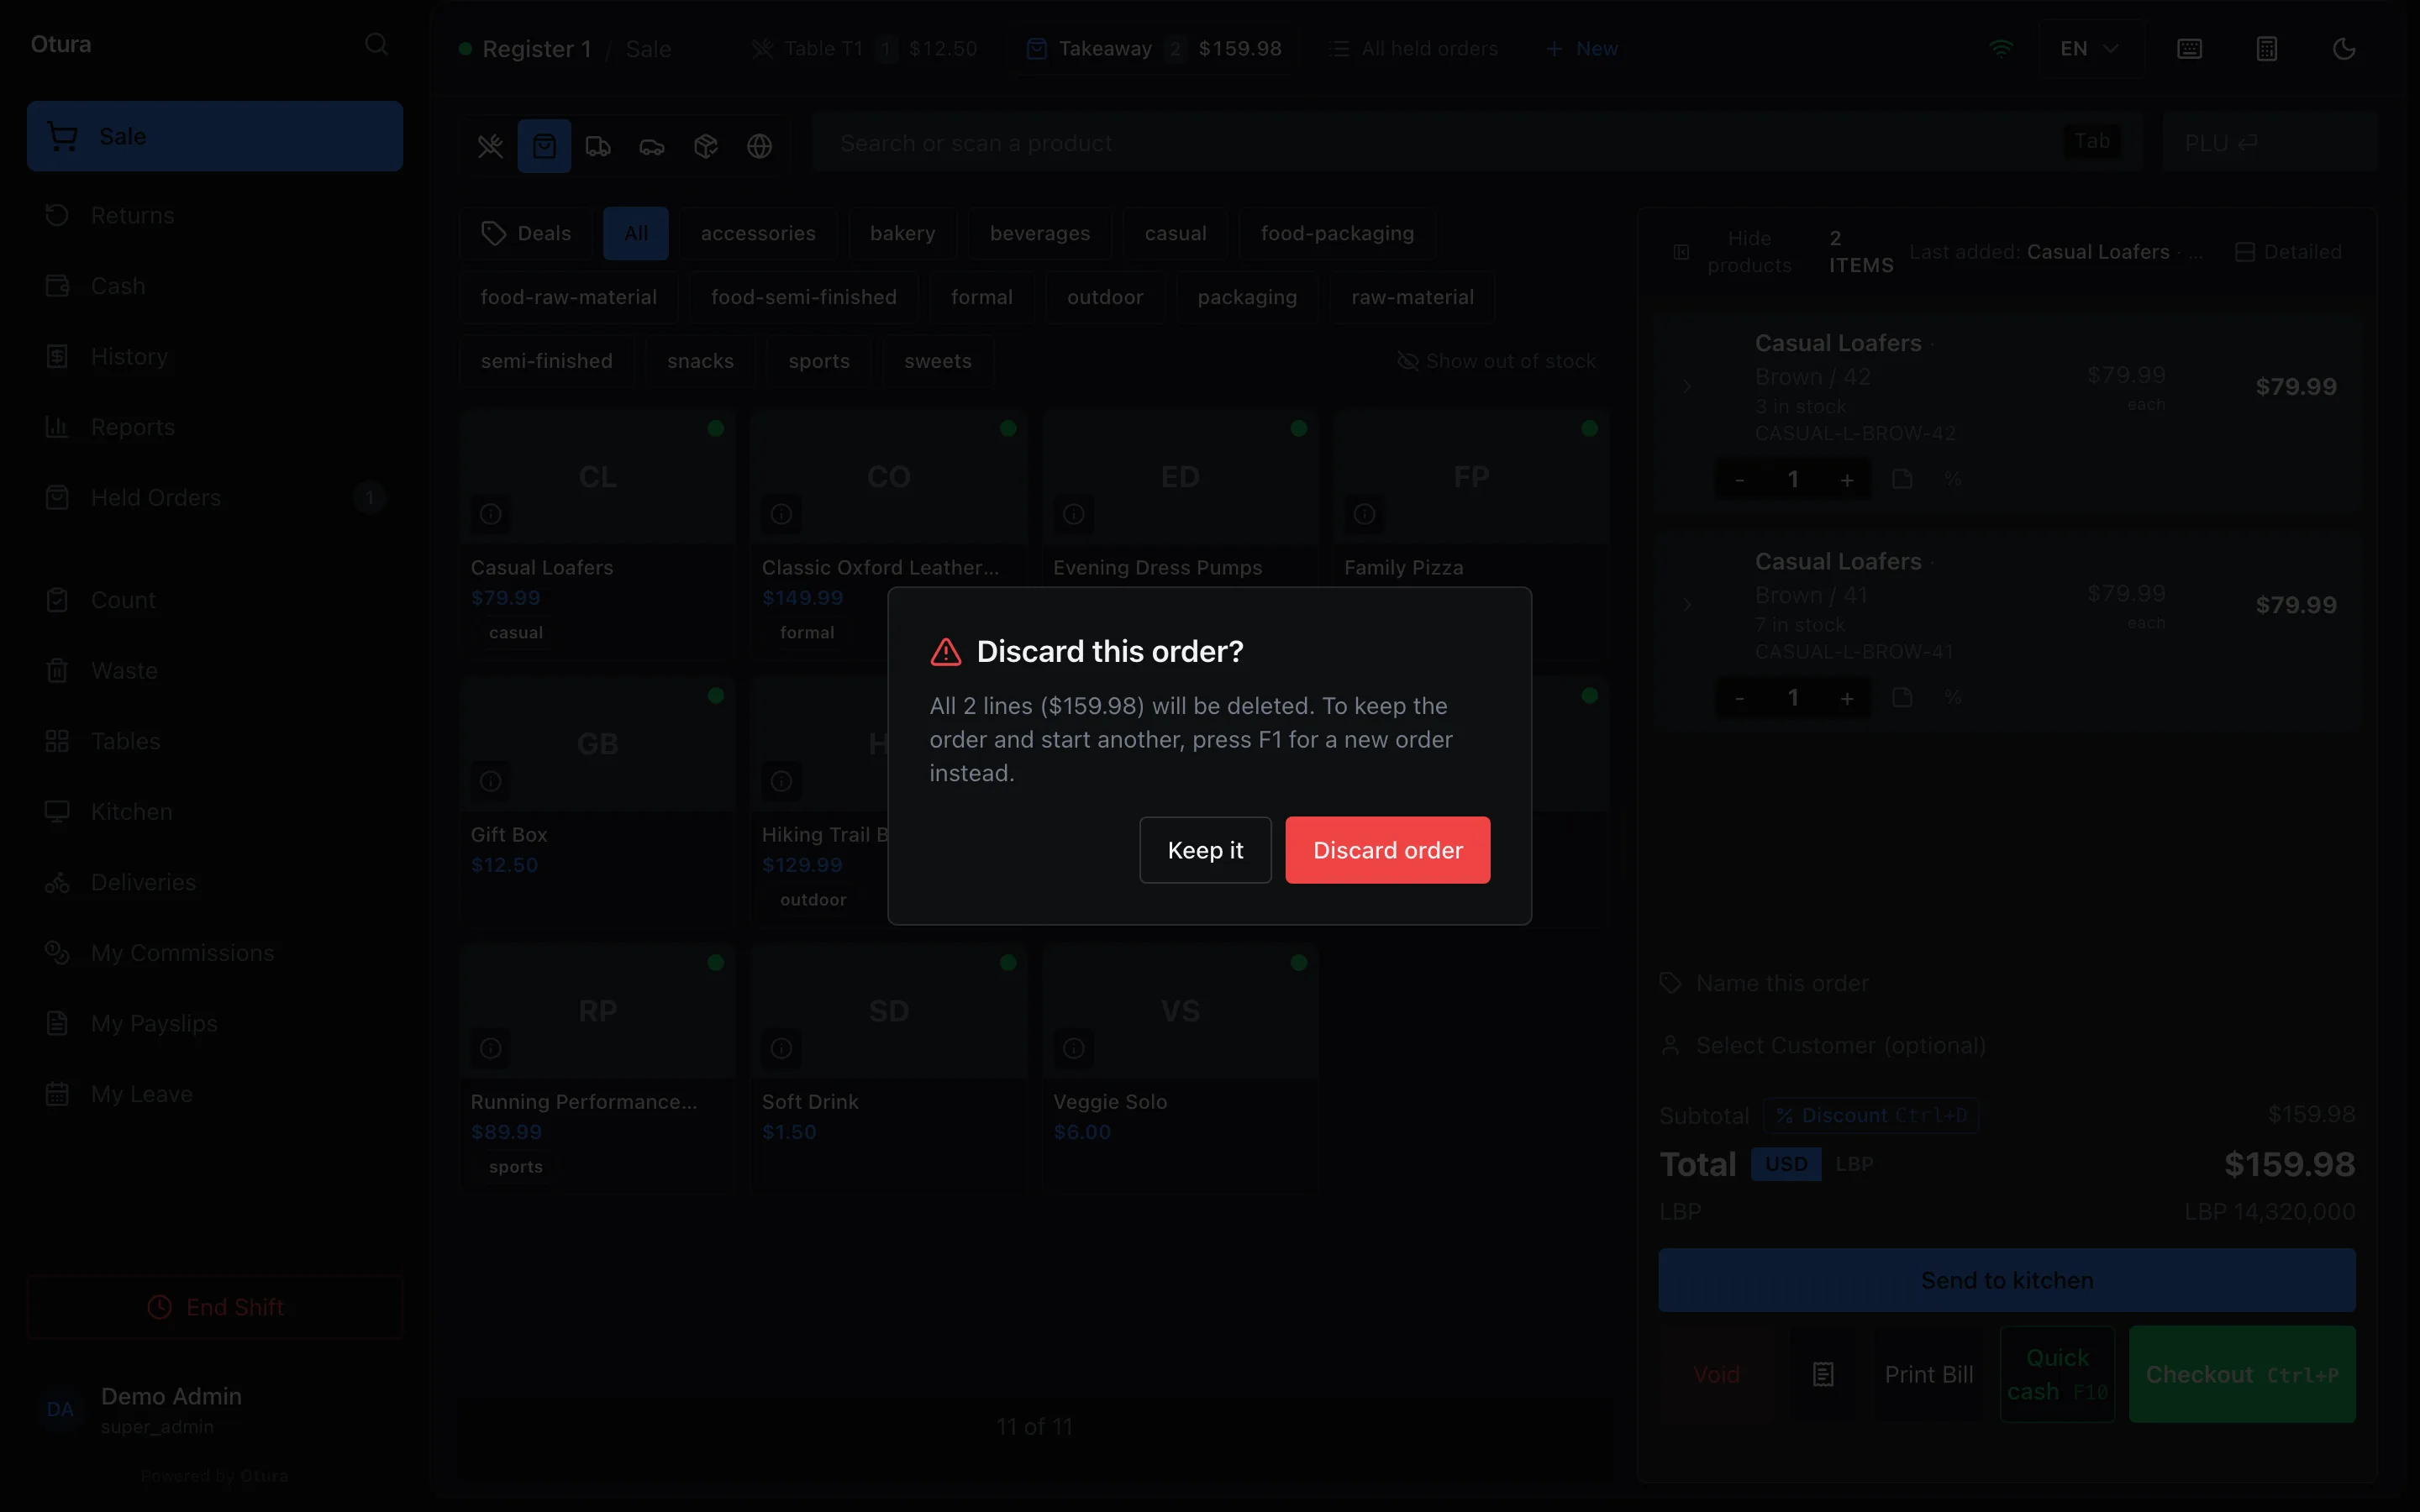Select package order type icon
This screenshot has width=2420, height=1512.
(x=706, y=146)
